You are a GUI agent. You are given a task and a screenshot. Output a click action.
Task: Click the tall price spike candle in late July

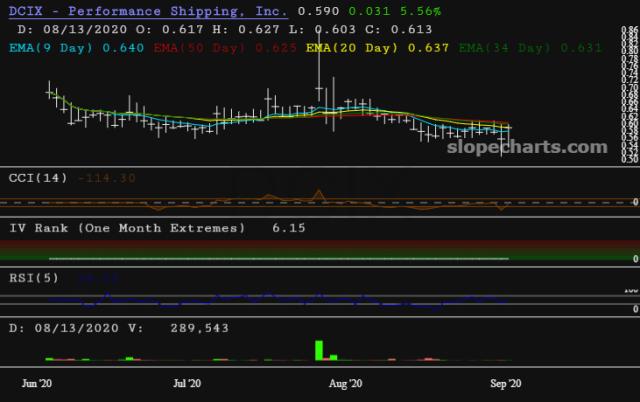(319, 65)
